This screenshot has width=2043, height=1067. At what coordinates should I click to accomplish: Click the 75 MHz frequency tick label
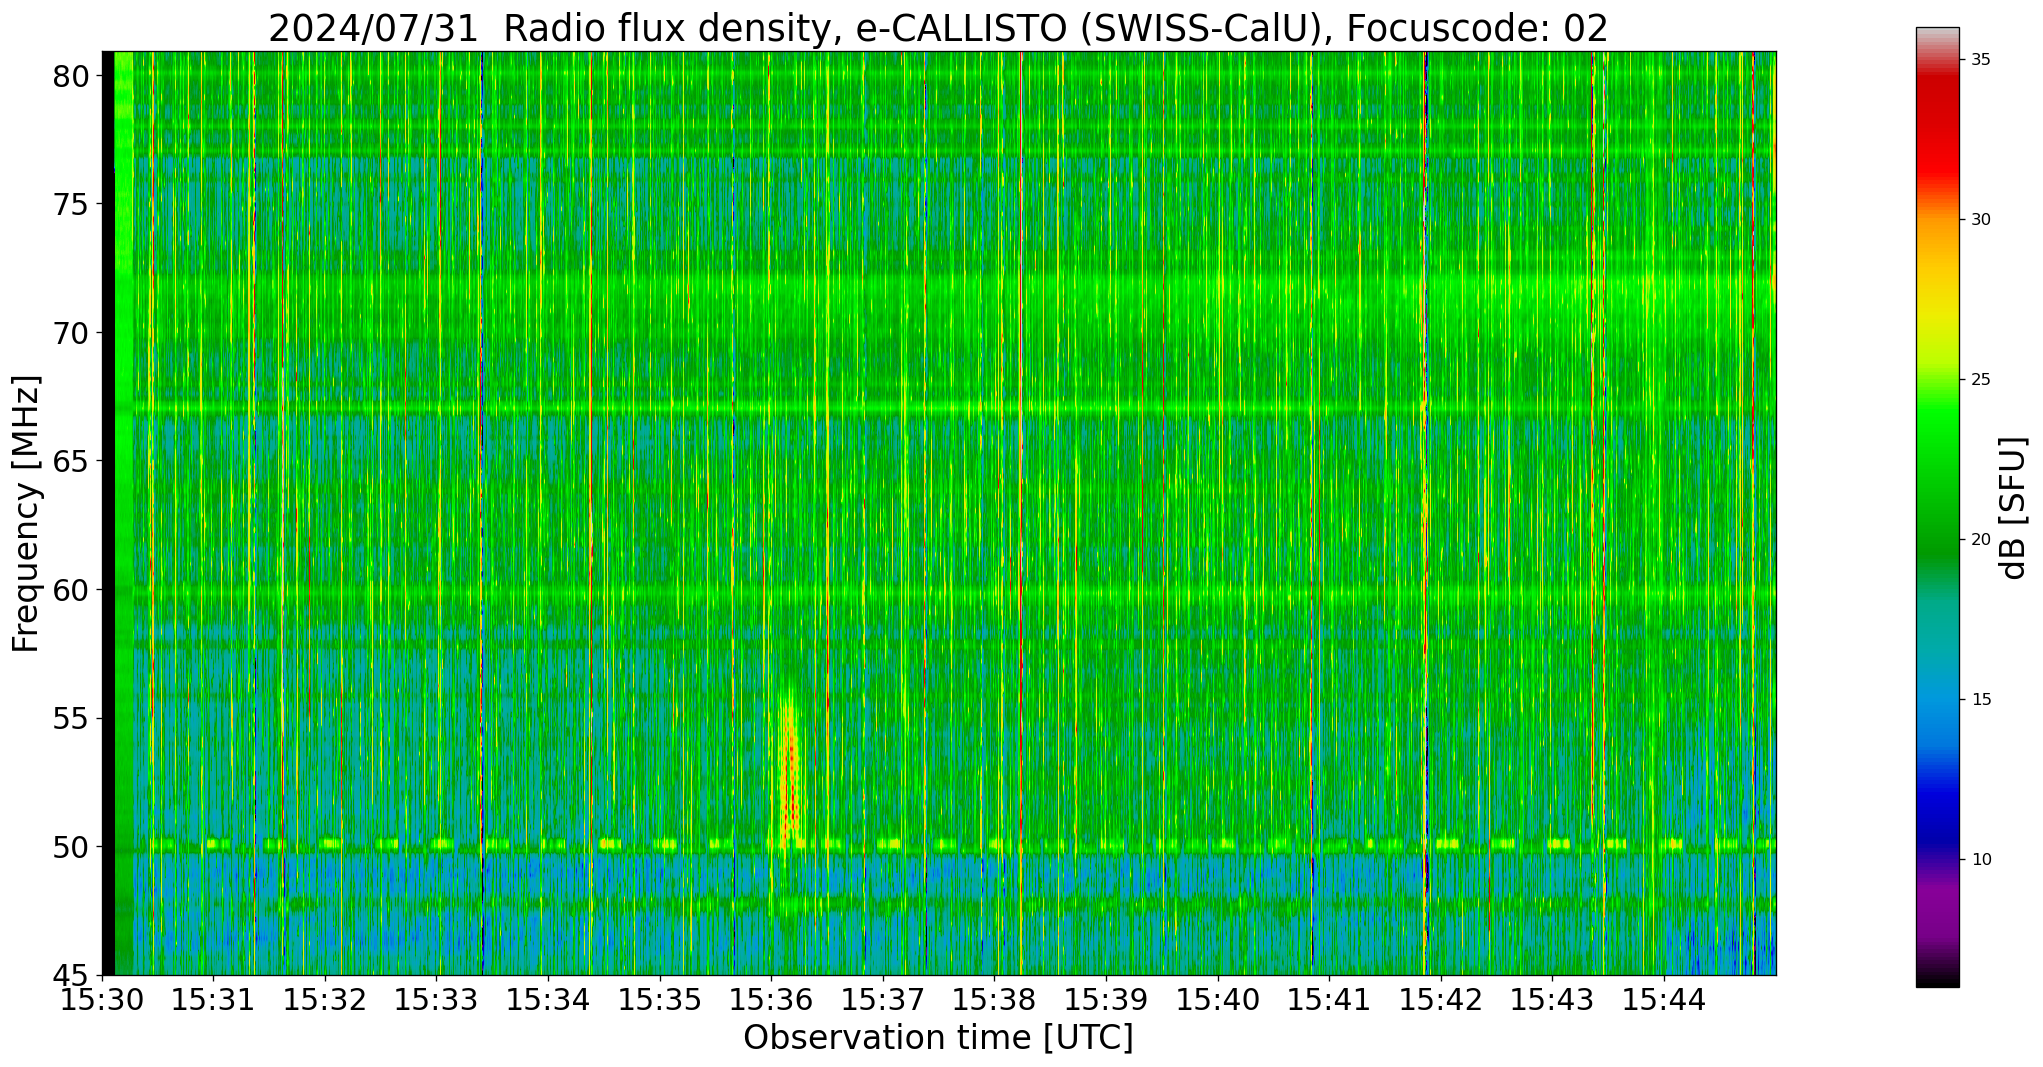click(70, 204)
